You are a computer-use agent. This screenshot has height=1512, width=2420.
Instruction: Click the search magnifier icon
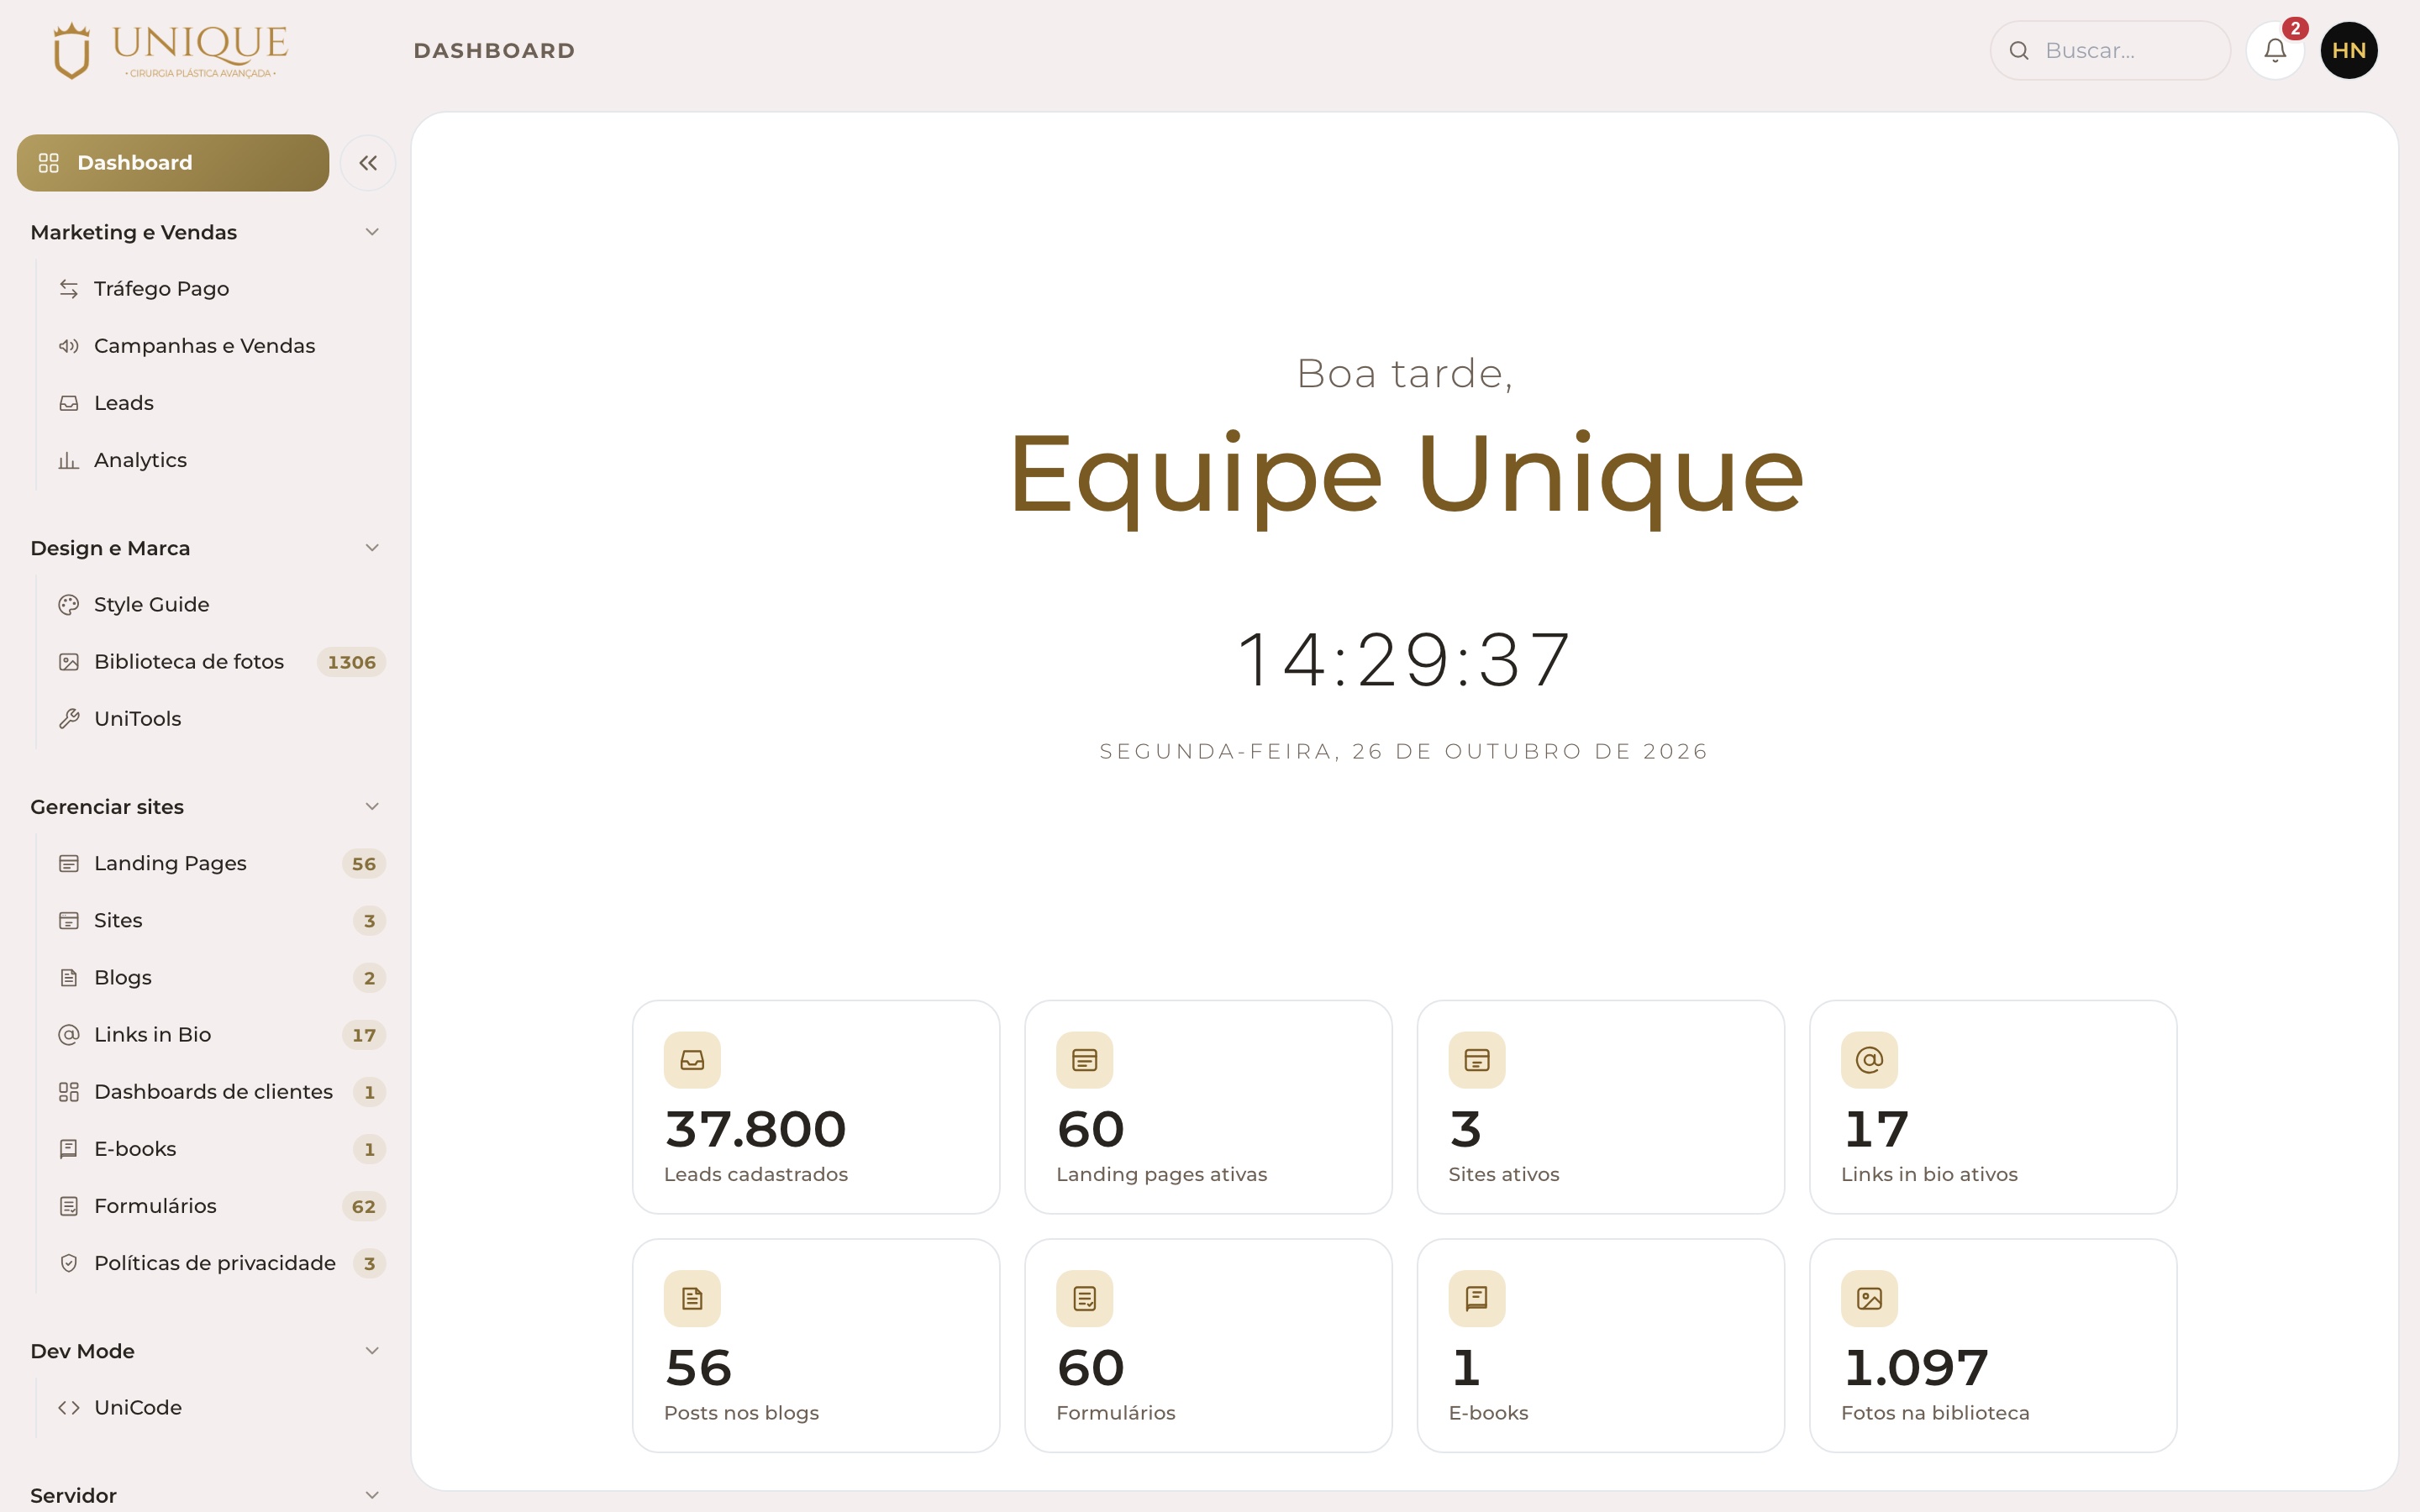(2019, 50)
